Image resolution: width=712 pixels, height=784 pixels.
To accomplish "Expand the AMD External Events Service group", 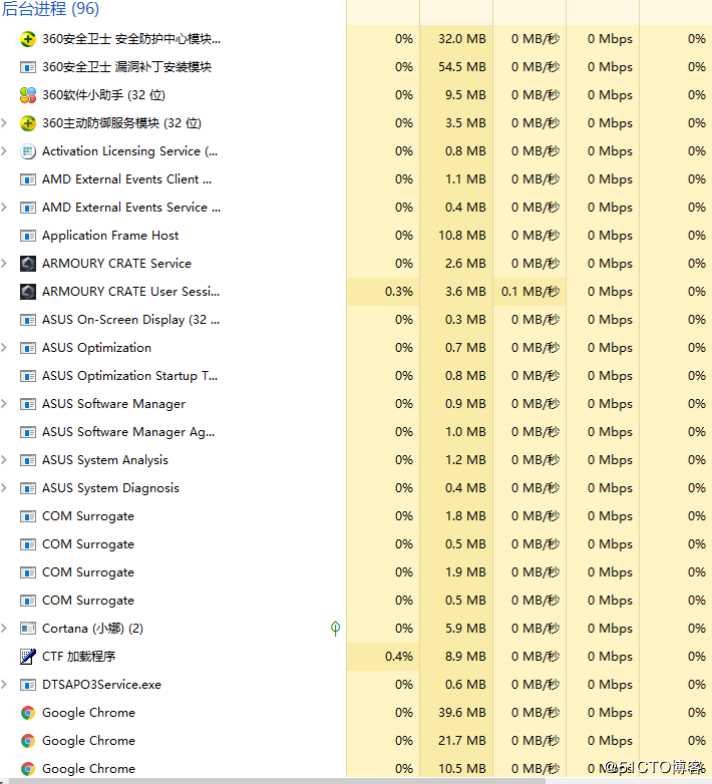I will 4,208.
